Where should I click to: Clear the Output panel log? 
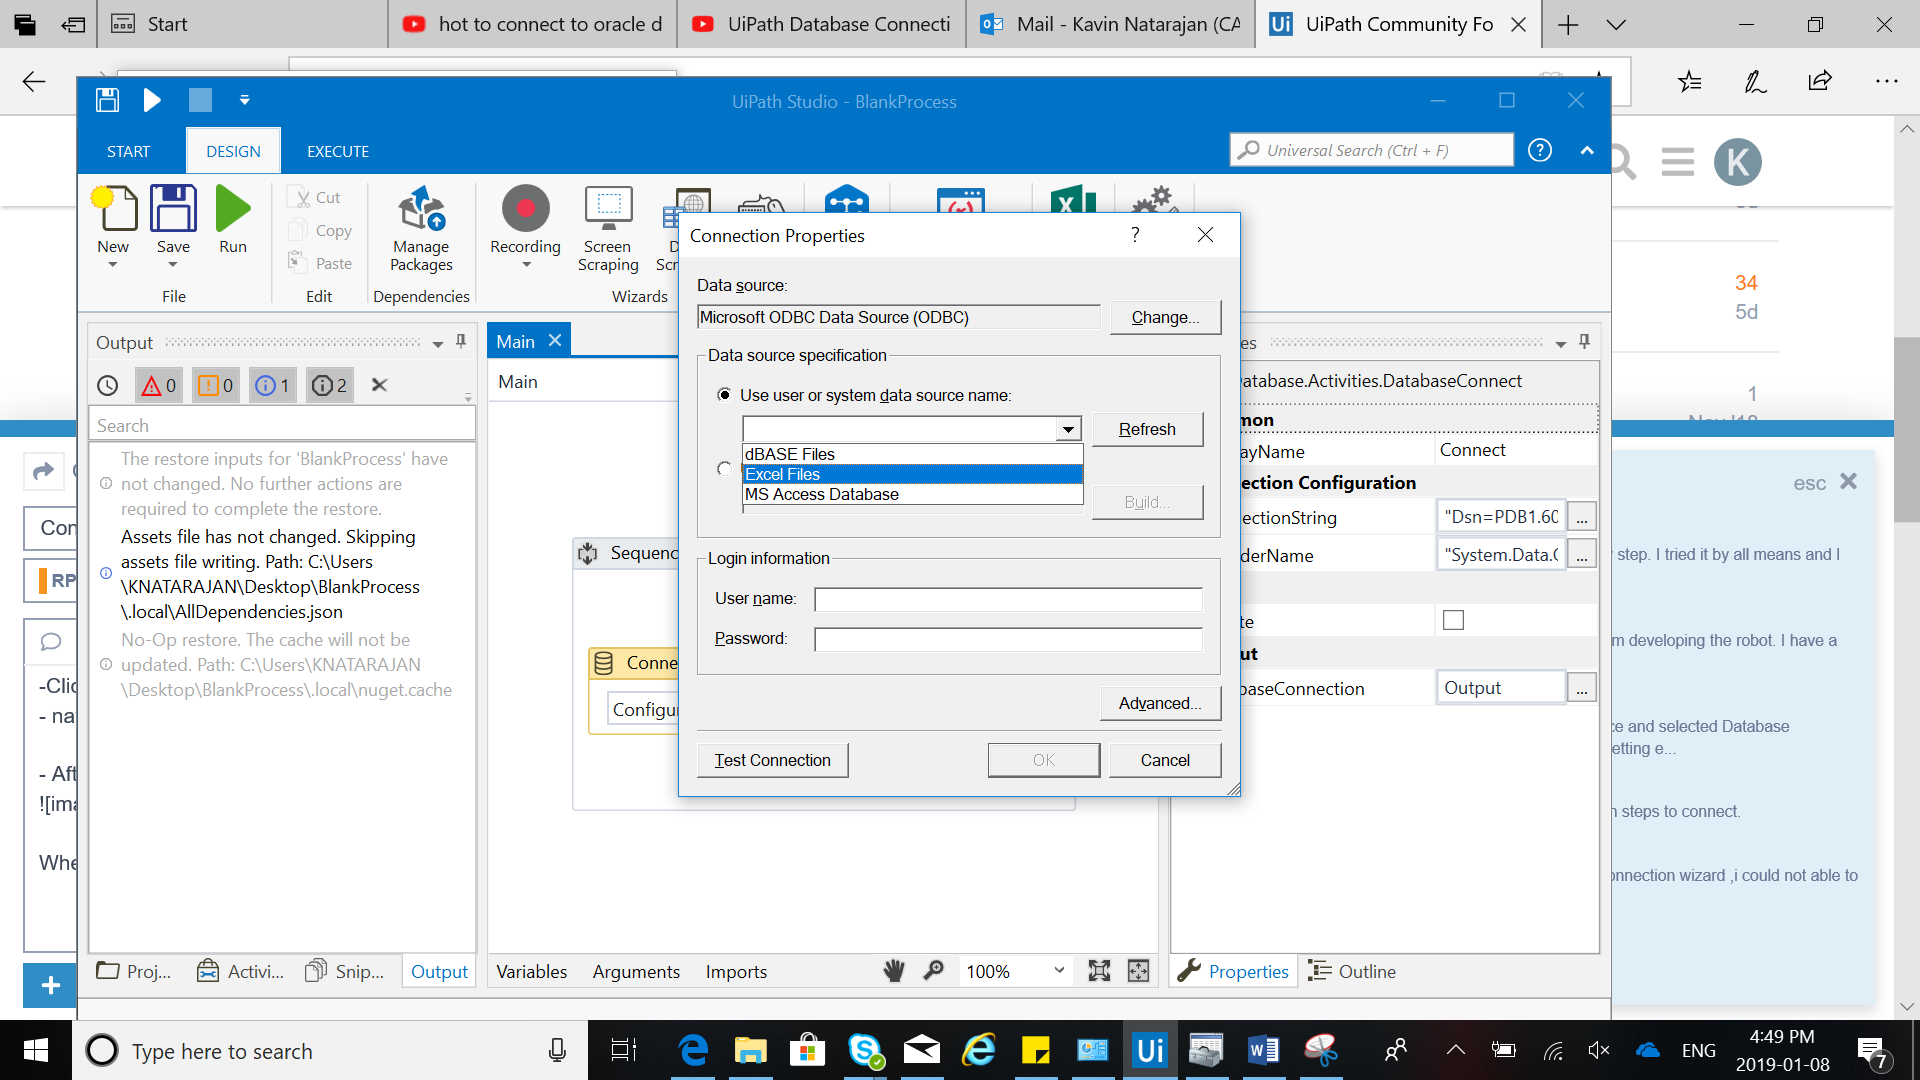coord(379,385)
